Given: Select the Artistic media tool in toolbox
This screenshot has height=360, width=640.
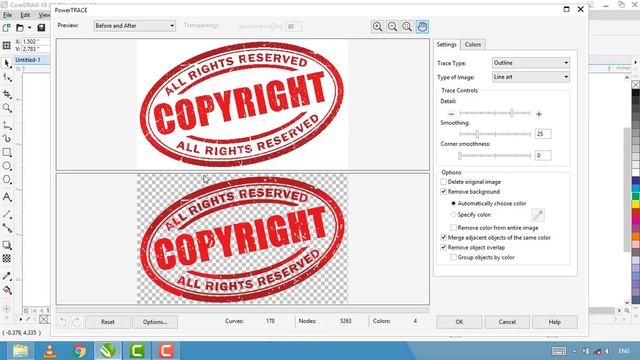Looking at the screenshot, I should pyautogui.click(x=7, y=138).
